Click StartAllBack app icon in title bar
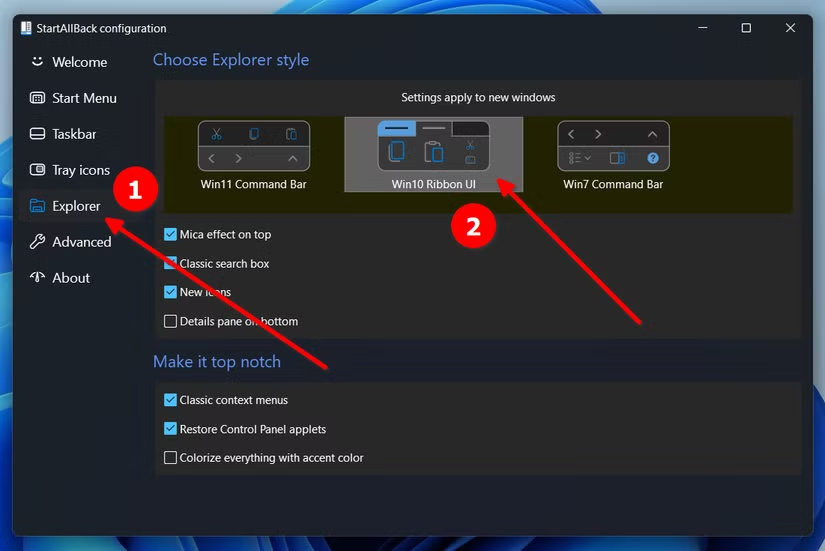 26,28
